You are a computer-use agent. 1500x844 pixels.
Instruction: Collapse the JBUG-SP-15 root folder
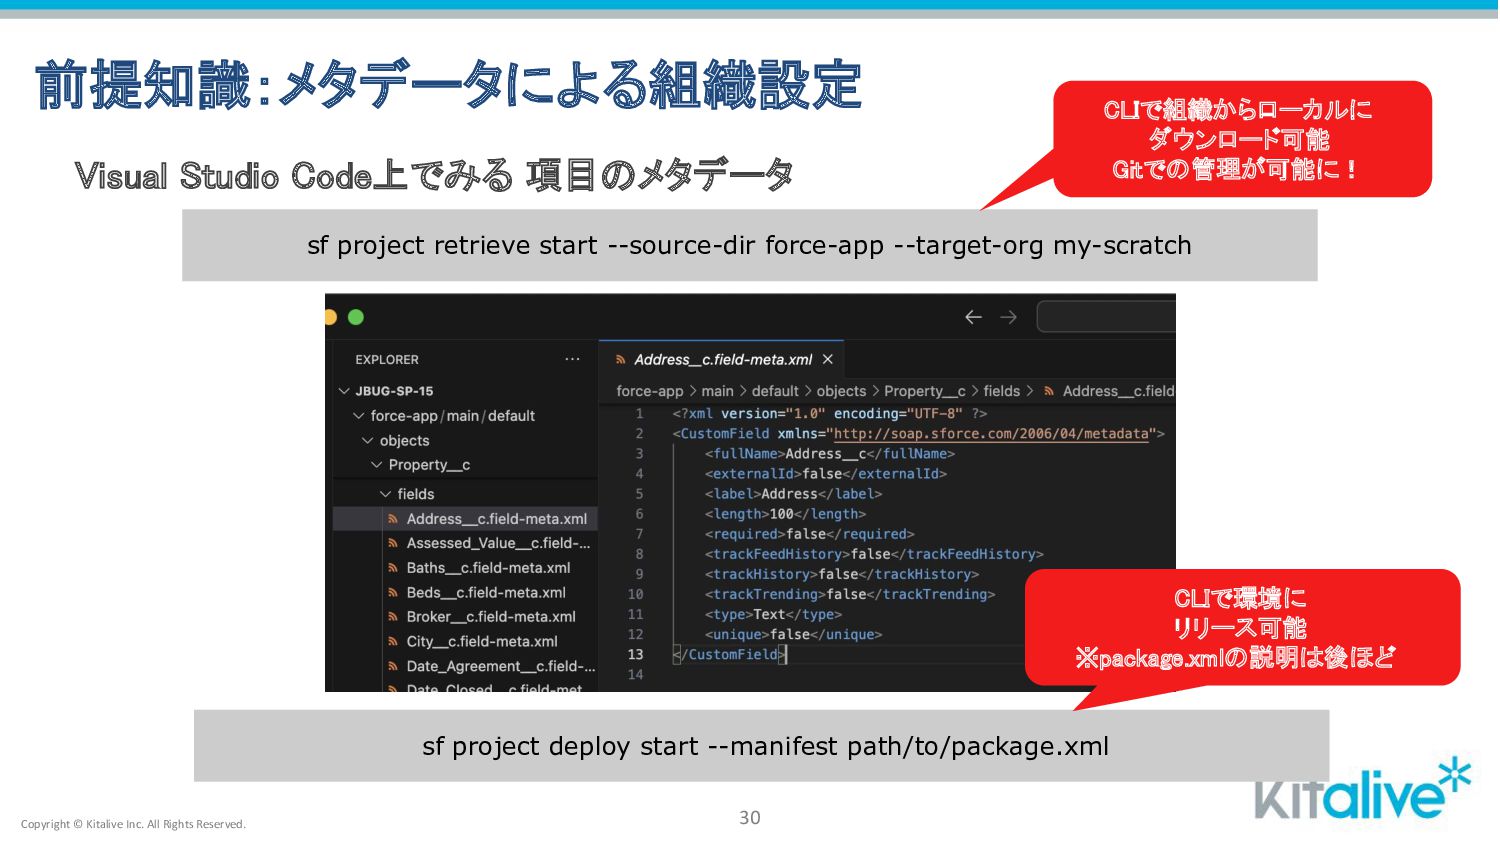click(344, 391)
